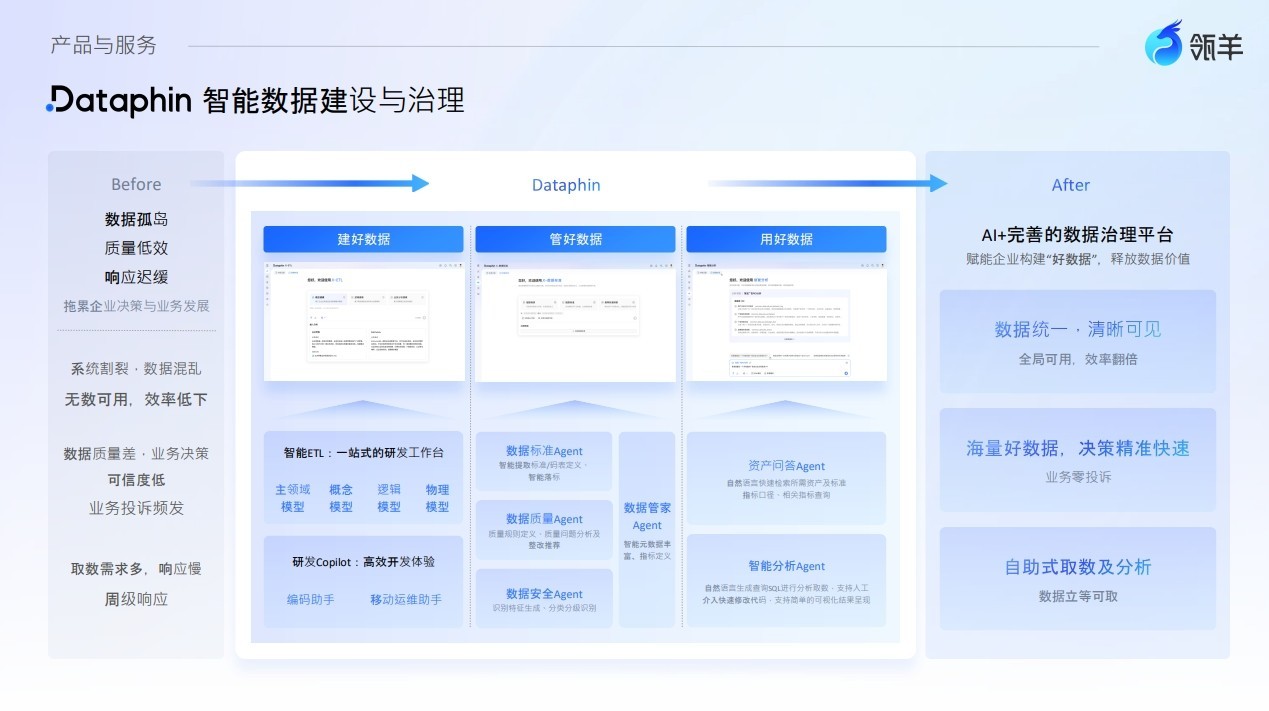Image resolution: width=1269 pixels, height=711 pixels.
Task: Click the 数据标准Agent card title
Action: (x=544, y=451)
